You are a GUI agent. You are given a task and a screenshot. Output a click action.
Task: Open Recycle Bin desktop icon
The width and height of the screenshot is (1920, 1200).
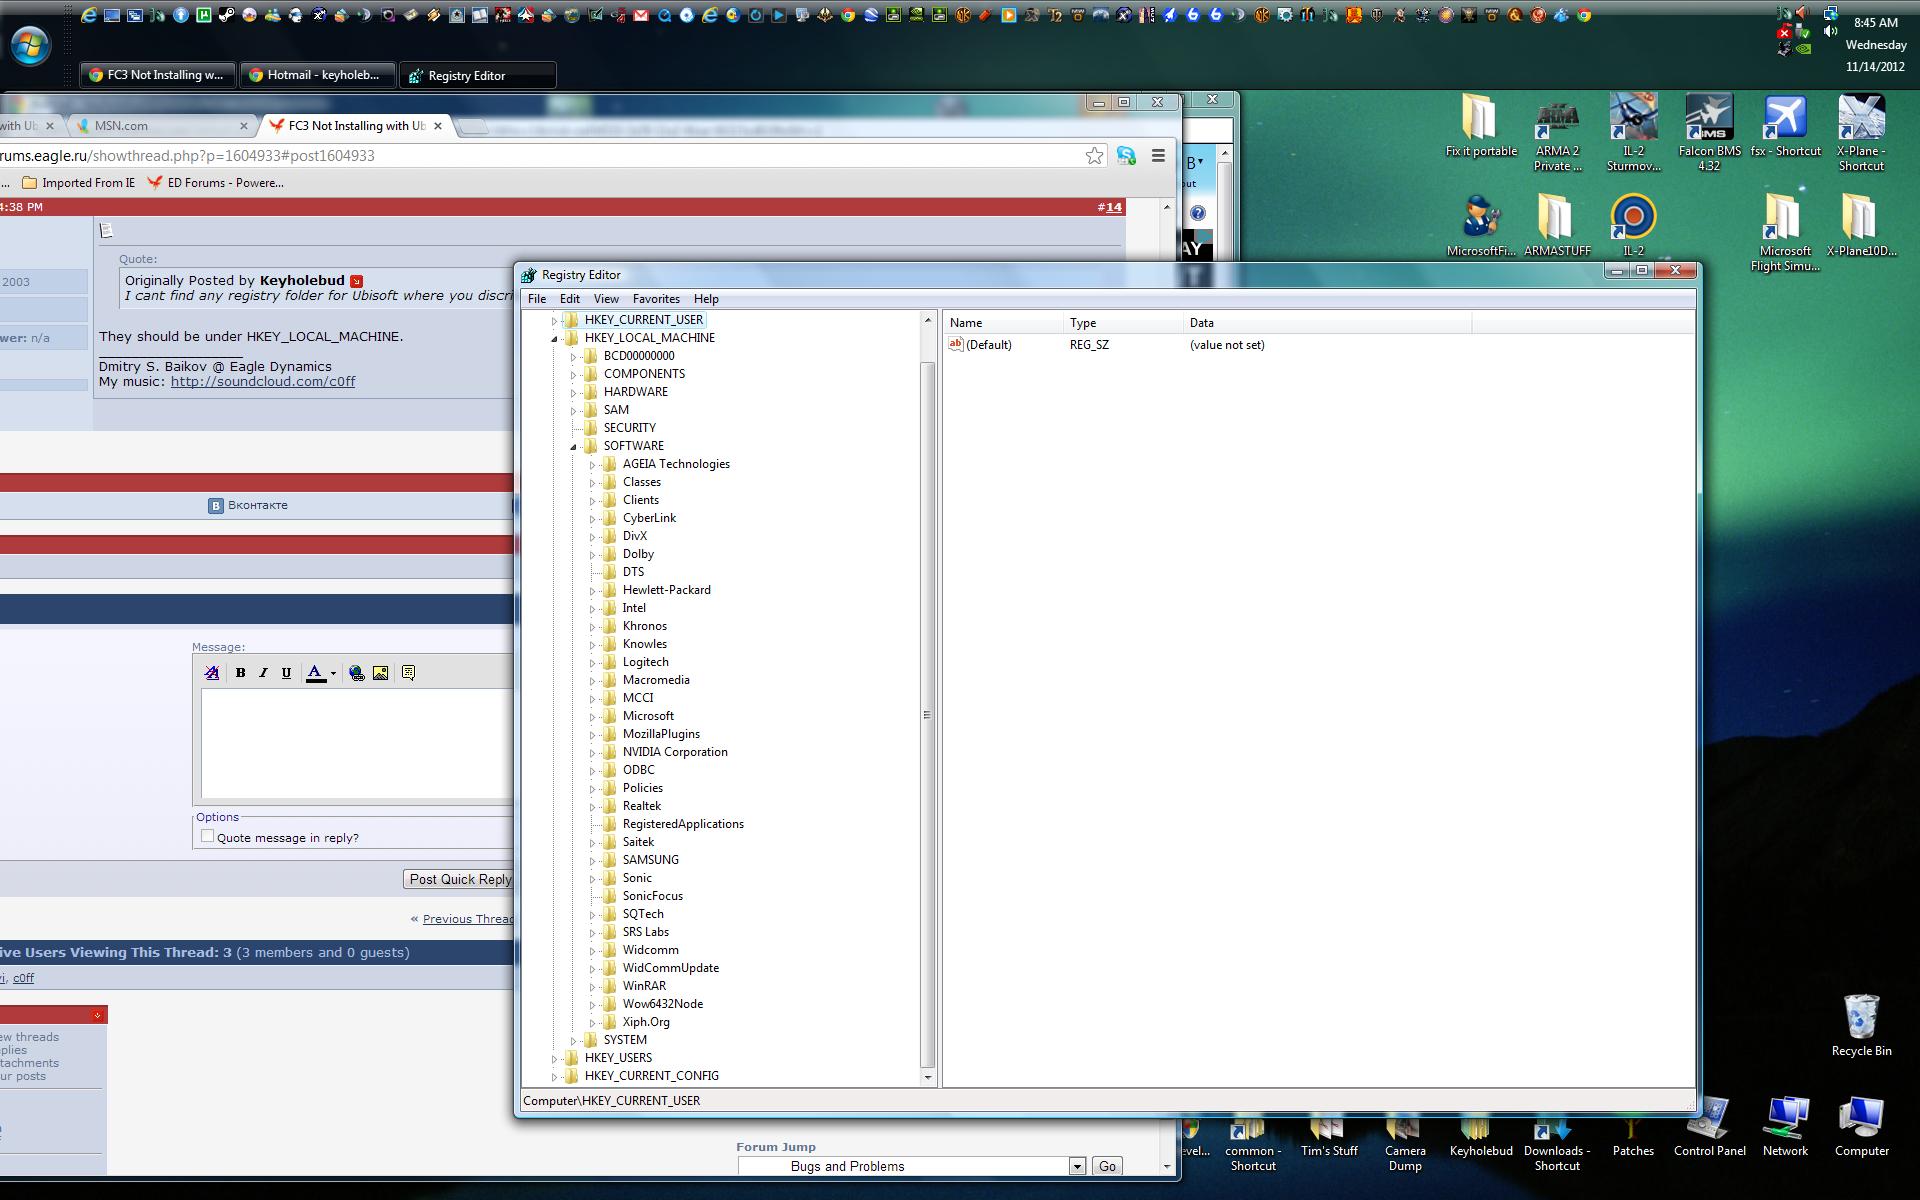[1861, 1025]
